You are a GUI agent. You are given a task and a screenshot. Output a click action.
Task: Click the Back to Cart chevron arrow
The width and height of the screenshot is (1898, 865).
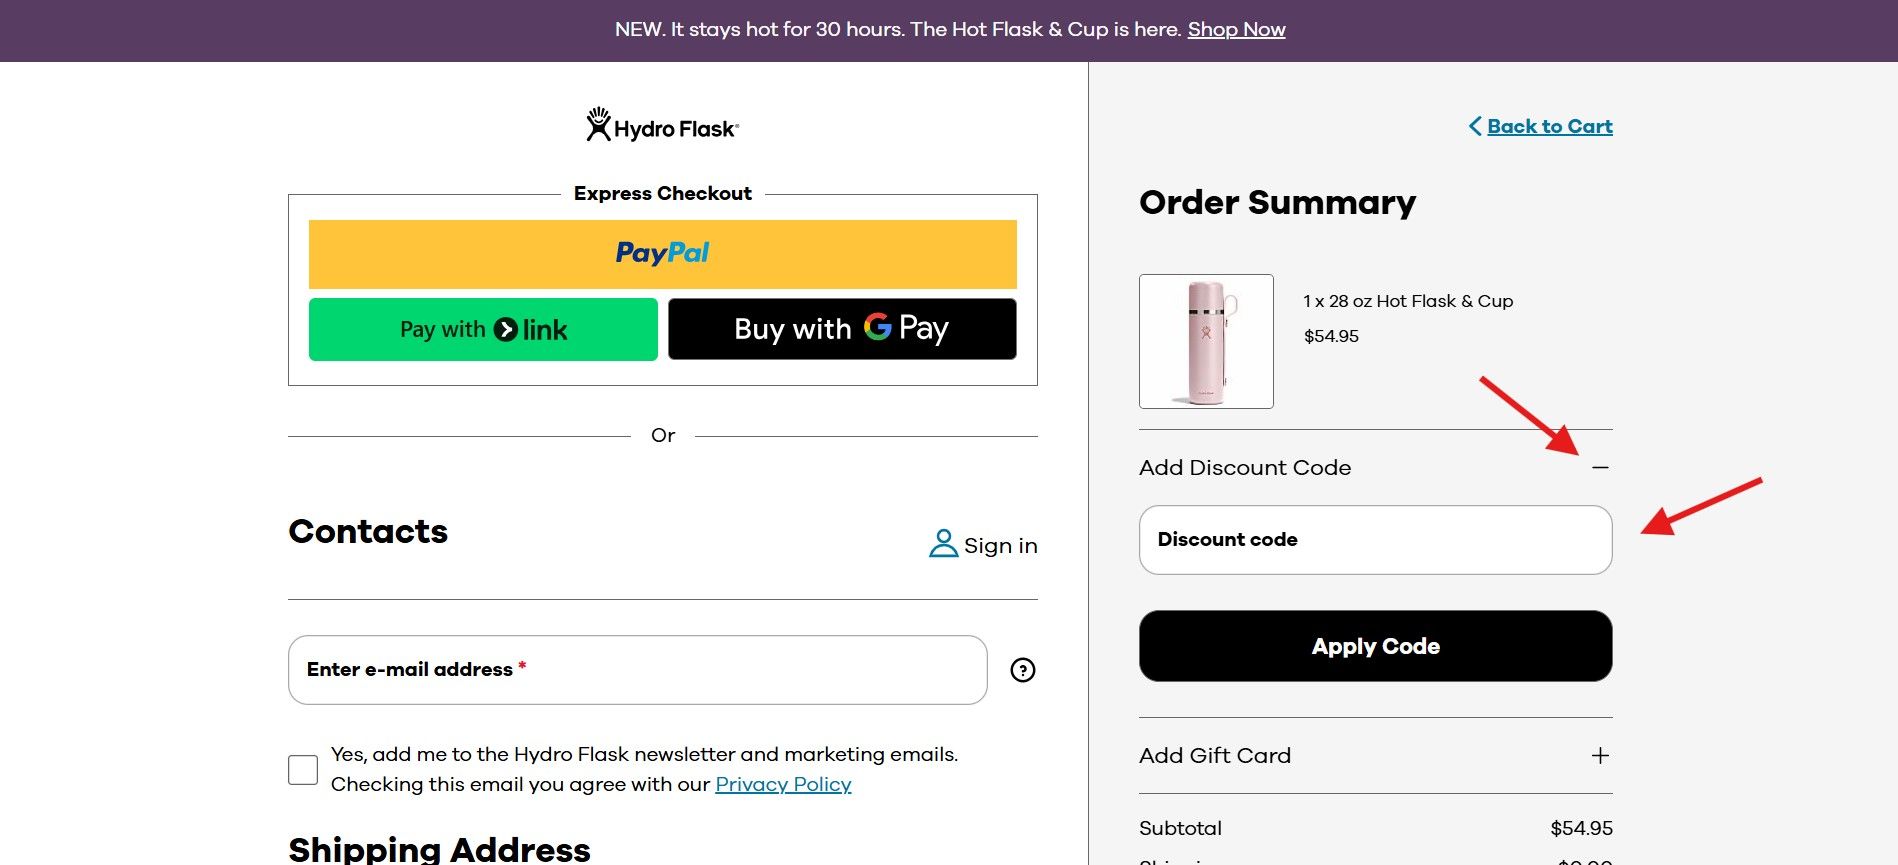click(x=1475, y=126)
